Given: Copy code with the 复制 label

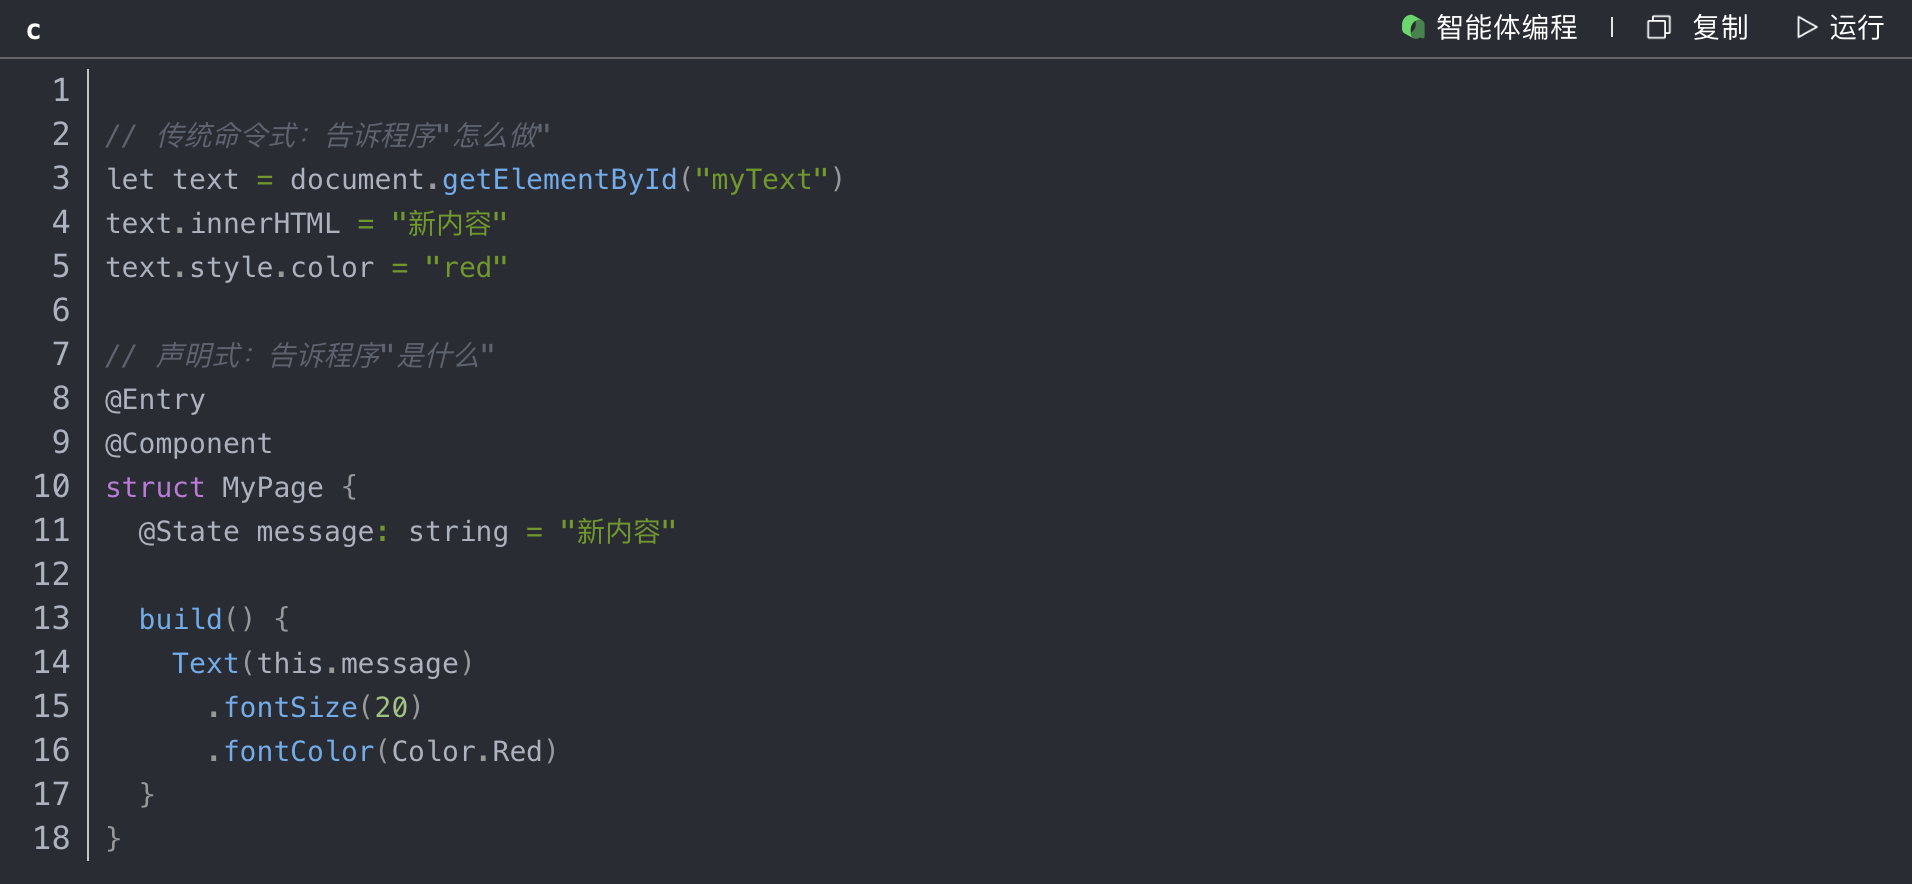Looking at the screenshot, I should pos(1720,27).
